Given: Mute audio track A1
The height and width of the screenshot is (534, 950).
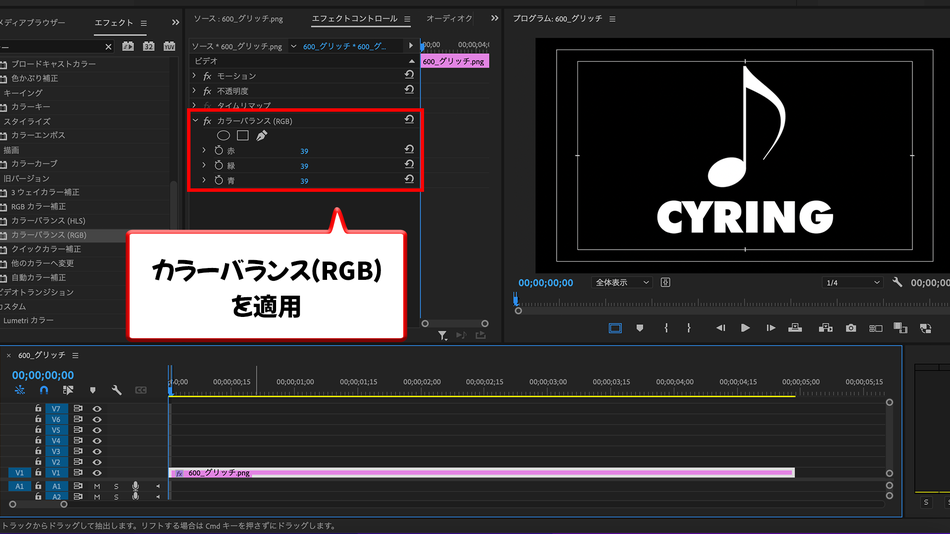Looking at the screenshot, I should coord(97,486).
